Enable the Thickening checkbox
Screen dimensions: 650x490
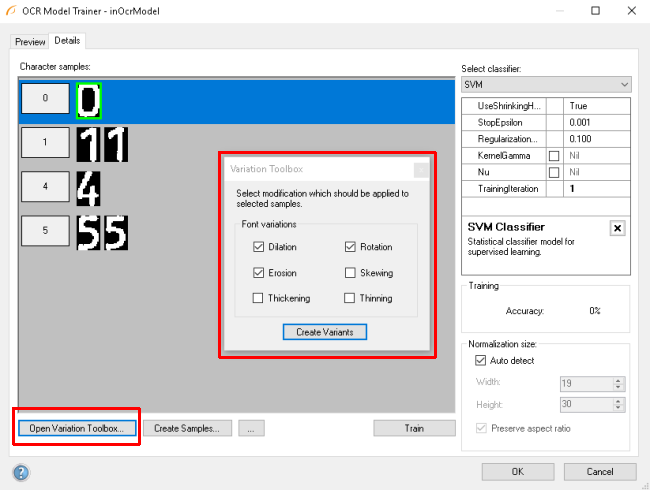259,298
